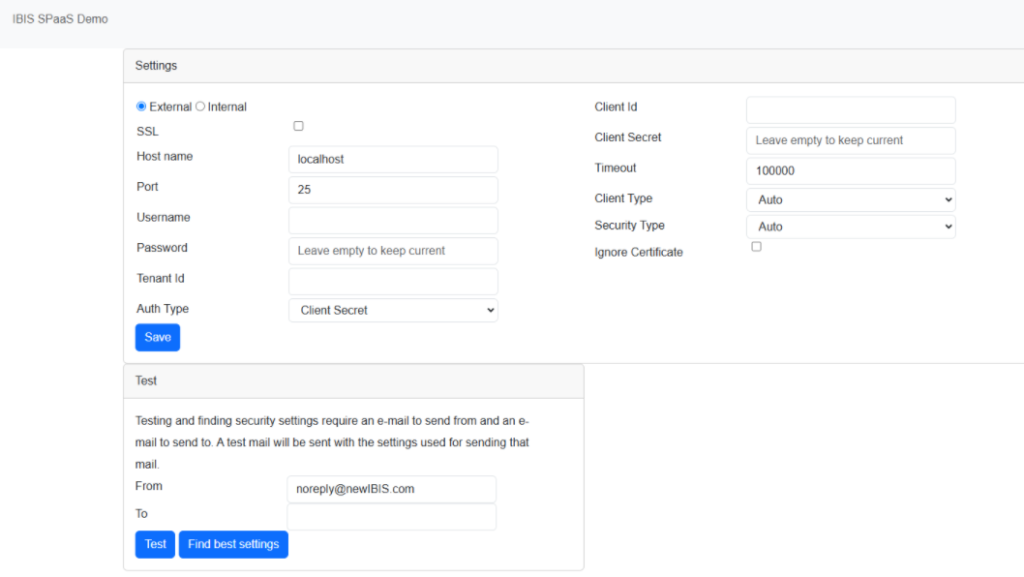
Task: Select the Client Secret field
Action: point(850,141)
